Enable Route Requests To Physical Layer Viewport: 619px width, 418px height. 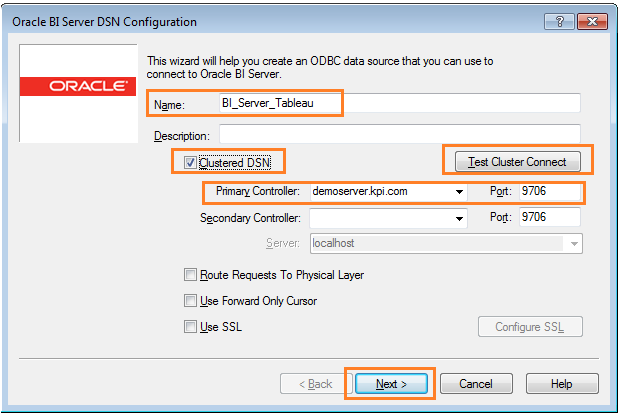[191, 274]
